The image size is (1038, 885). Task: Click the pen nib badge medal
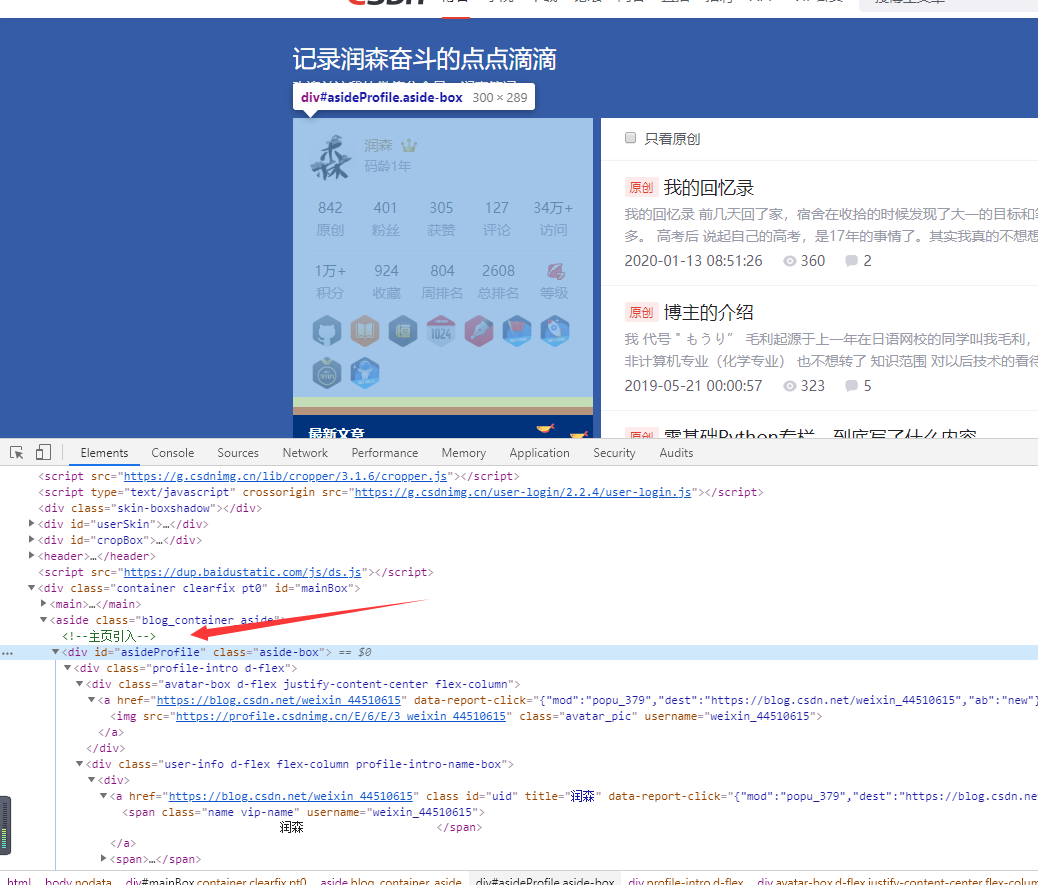point(479,331)
